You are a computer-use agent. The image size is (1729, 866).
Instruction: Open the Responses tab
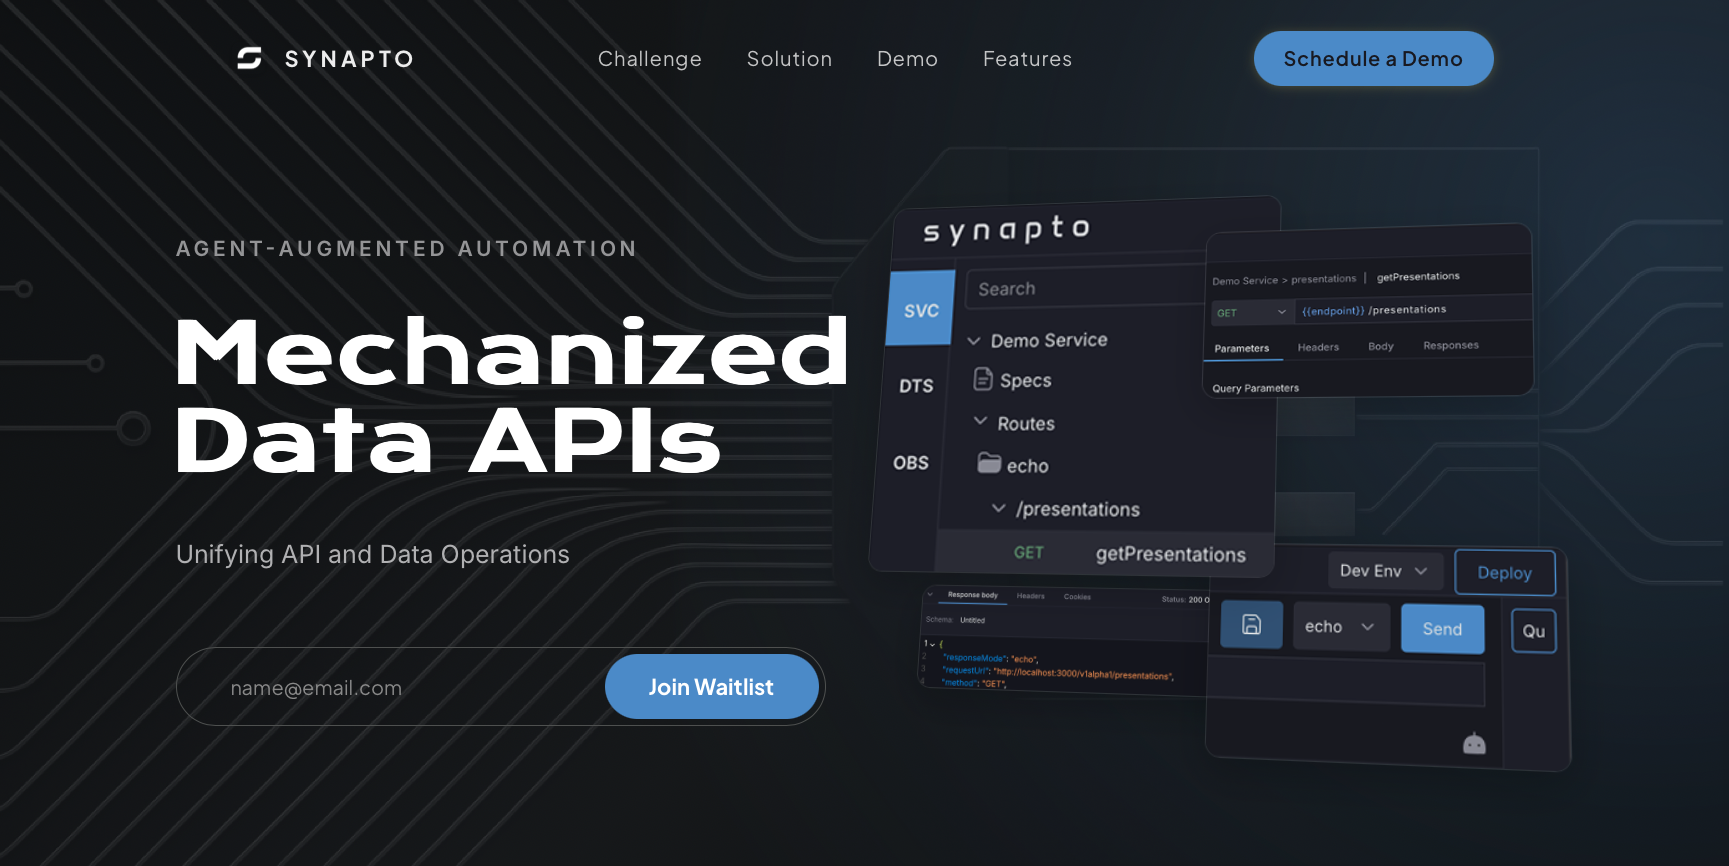tap(1451, 345)
